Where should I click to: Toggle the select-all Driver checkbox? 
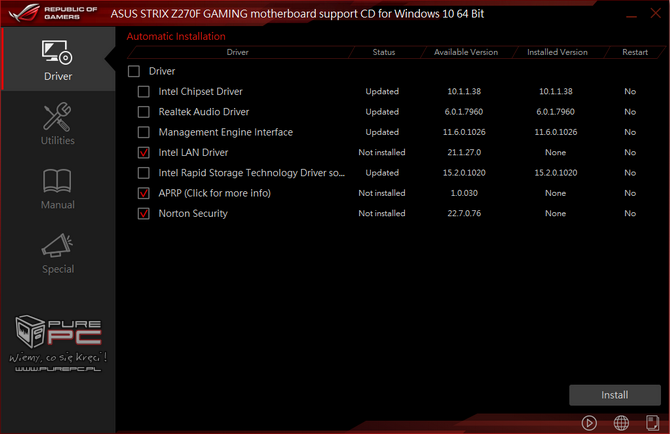pos(134,72)
